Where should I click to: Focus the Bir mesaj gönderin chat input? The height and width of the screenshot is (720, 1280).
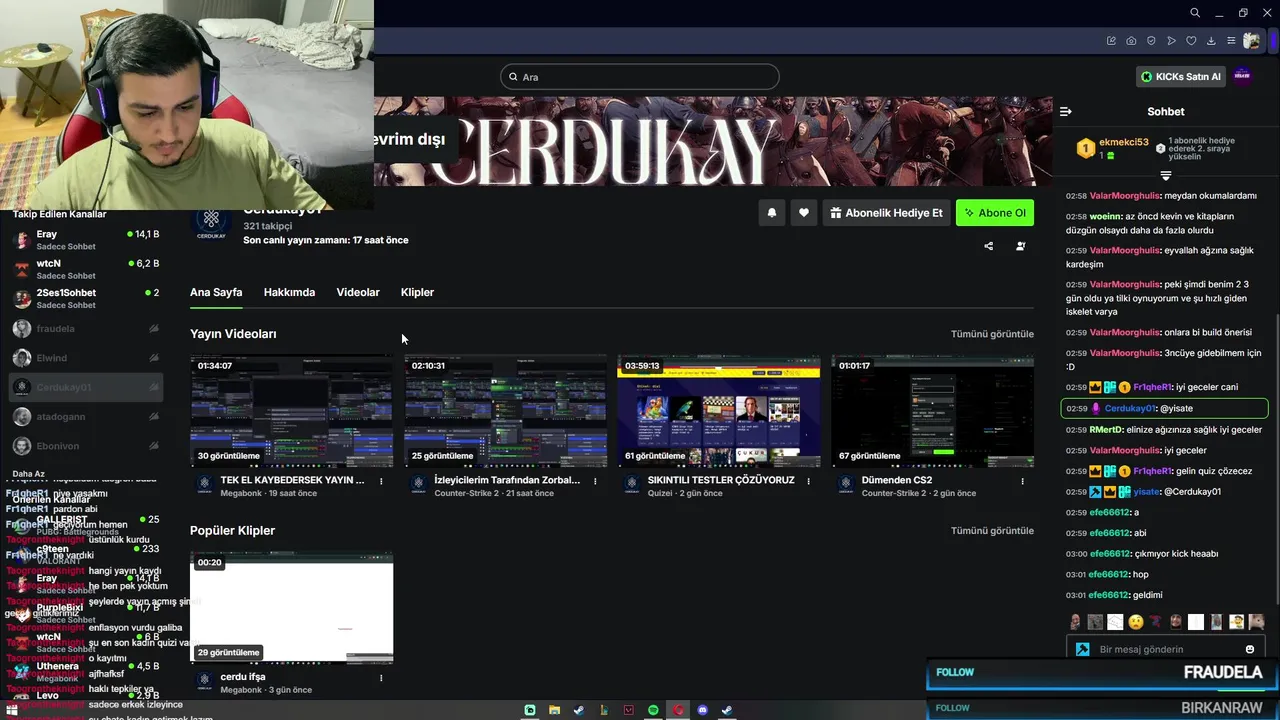point(1165,649)
